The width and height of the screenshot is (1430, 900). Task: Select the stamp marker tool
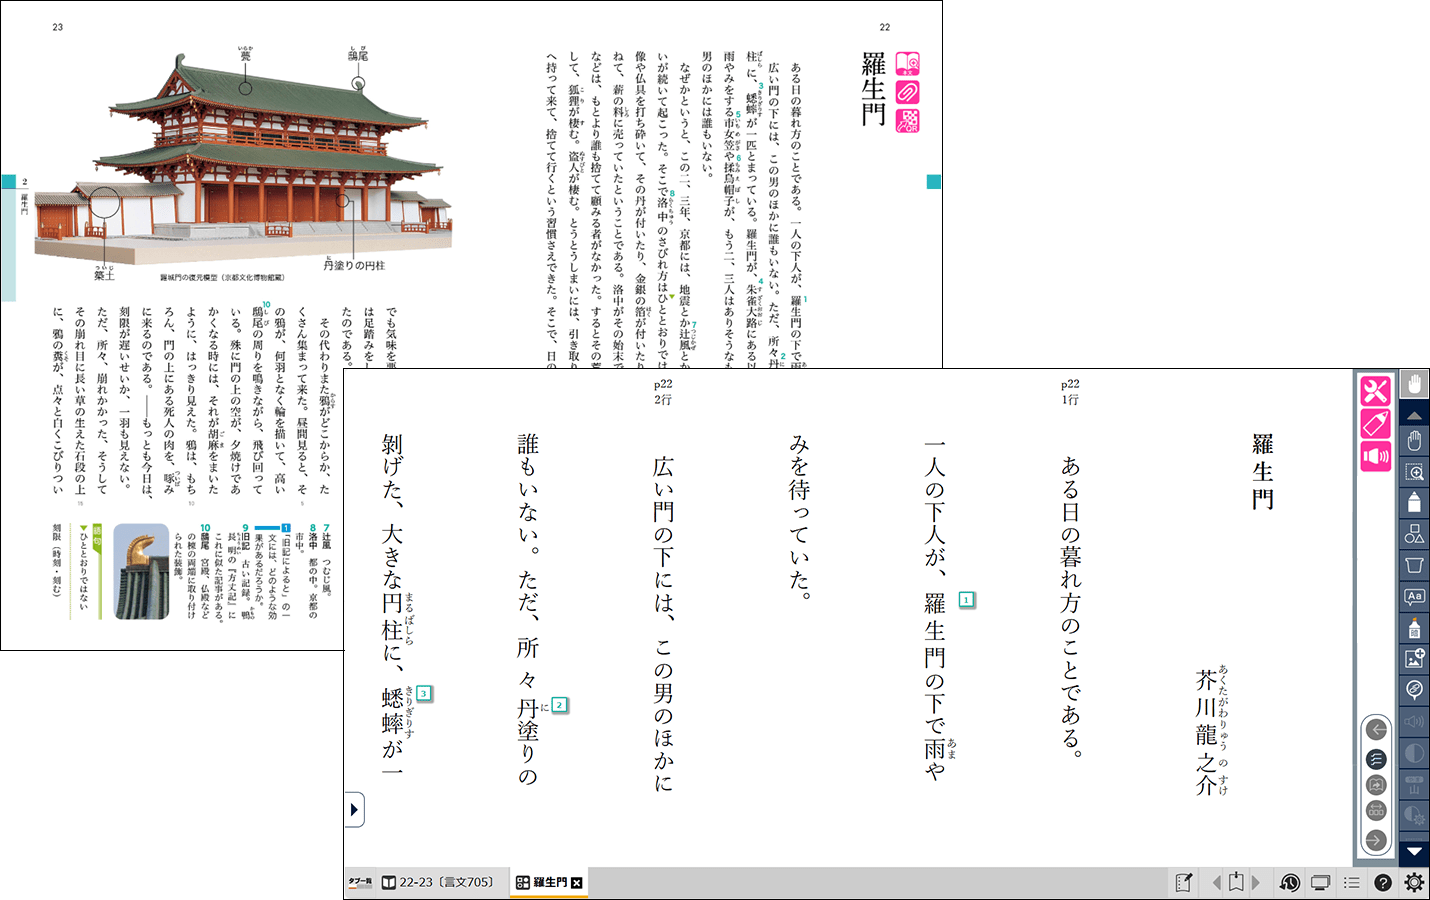point(1414,628)
